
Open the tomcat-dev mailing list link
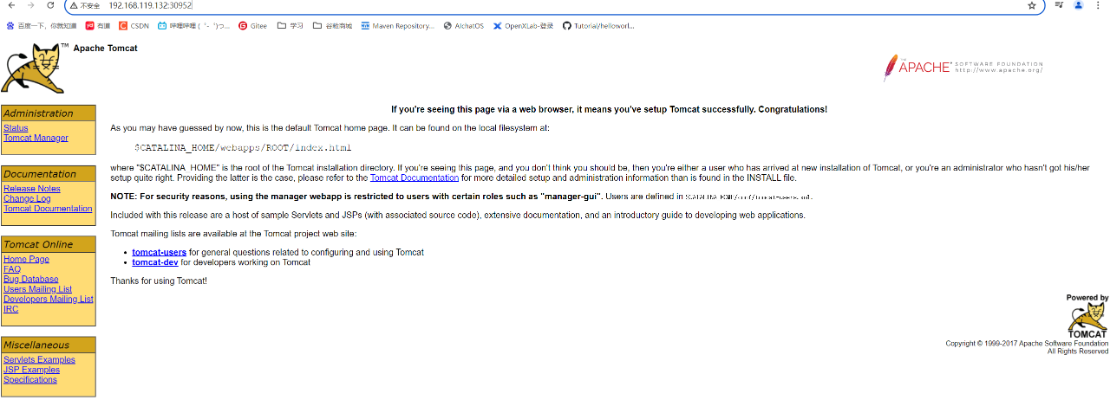click(x=155, y=262)
